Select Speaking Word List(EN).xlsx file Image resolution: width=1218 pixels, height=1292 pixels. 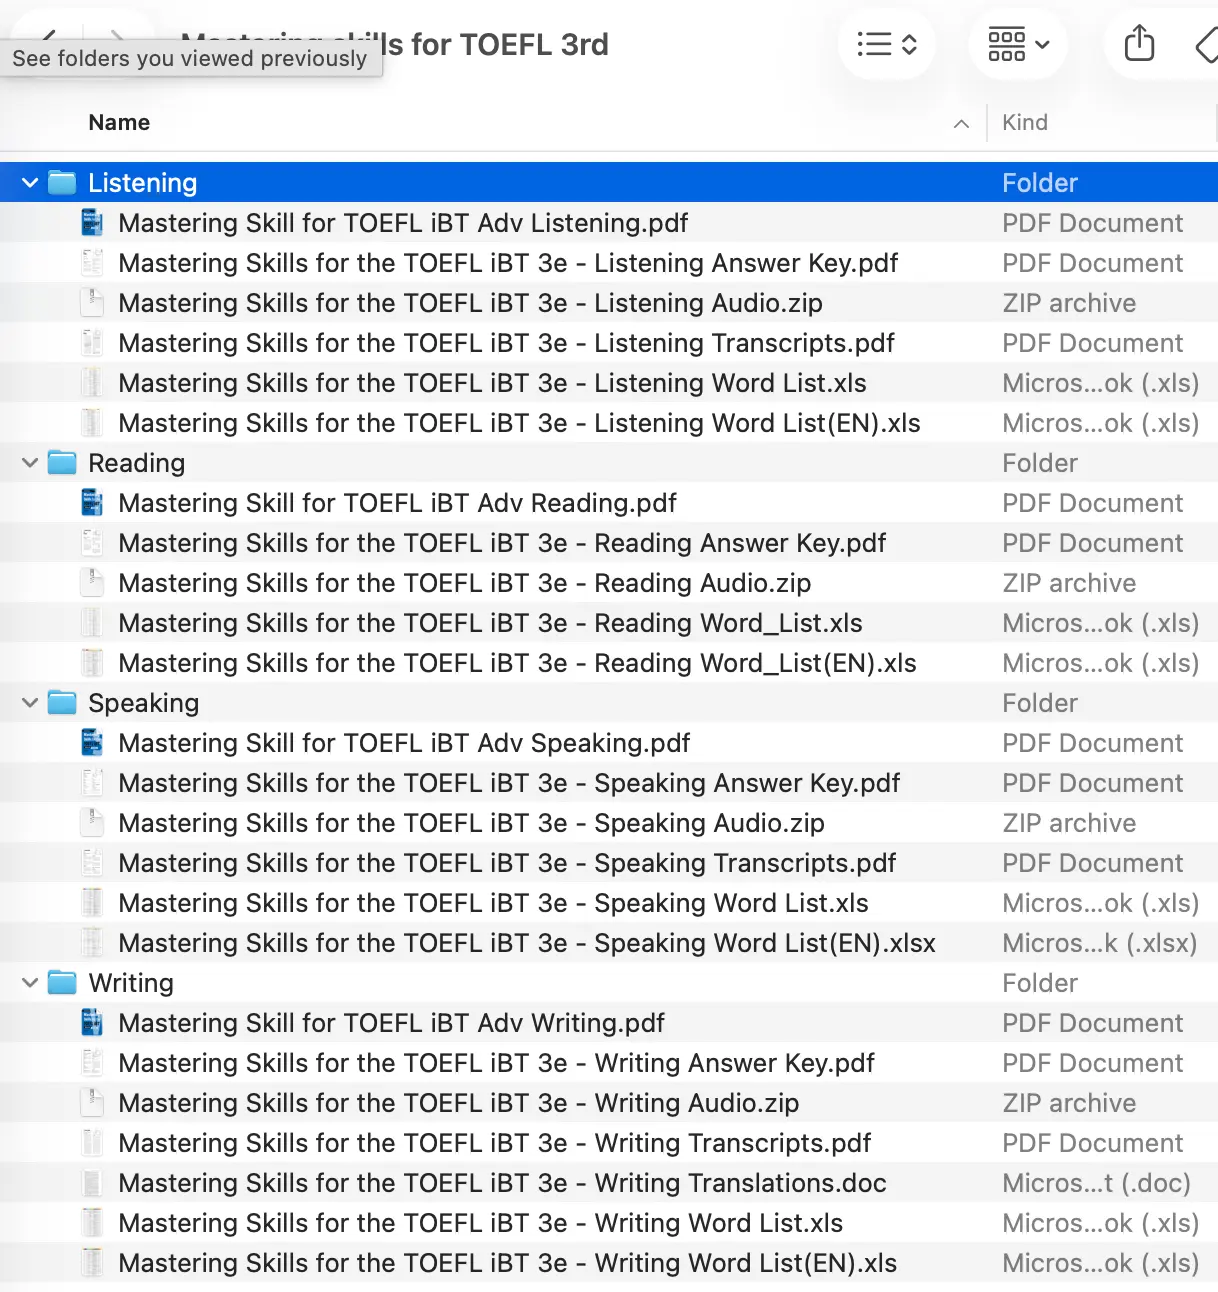[x=526, y=943]
